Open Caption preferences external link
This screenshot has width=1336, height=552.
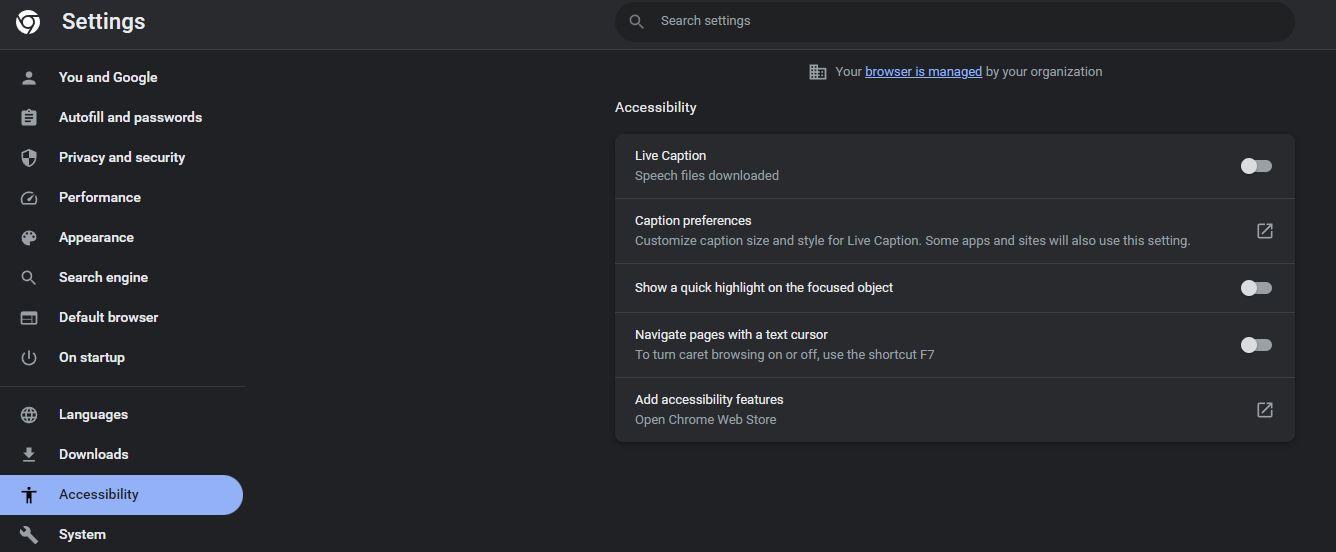pos(1265,231)
